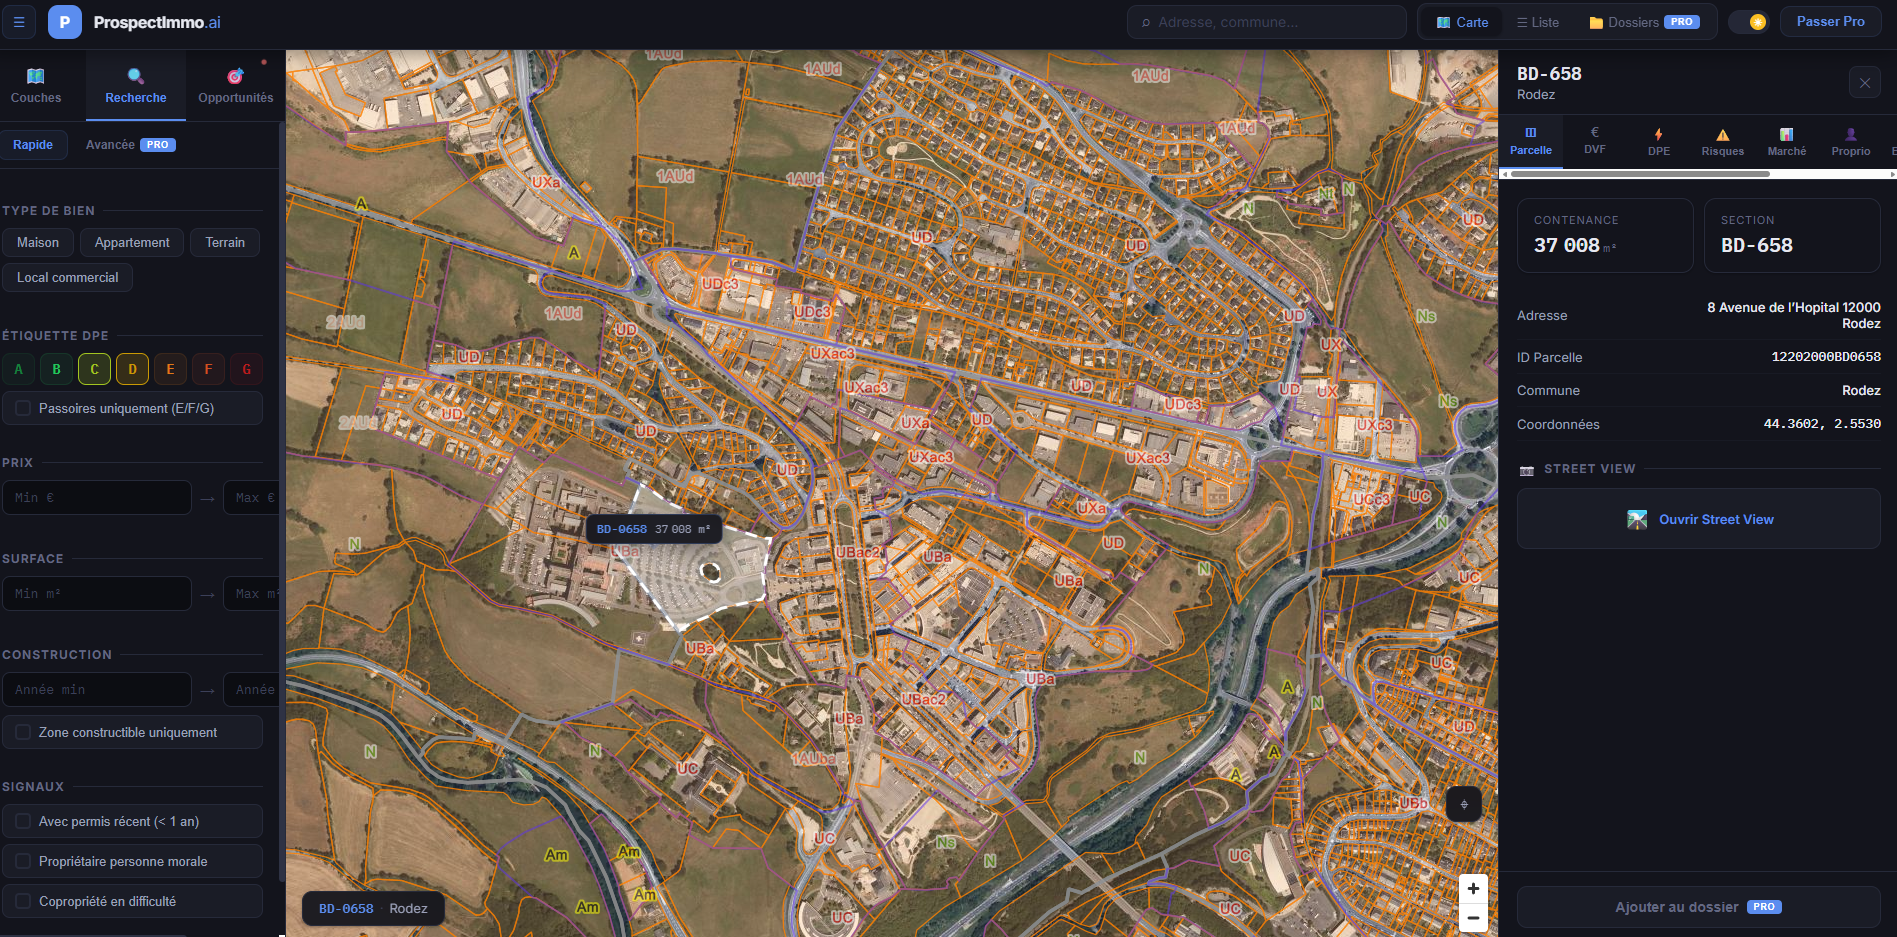Image resolution: width=1897 pixels, height=937 pixels.
Task: Click the map locate-me icon
Action: pos(1463,804)
